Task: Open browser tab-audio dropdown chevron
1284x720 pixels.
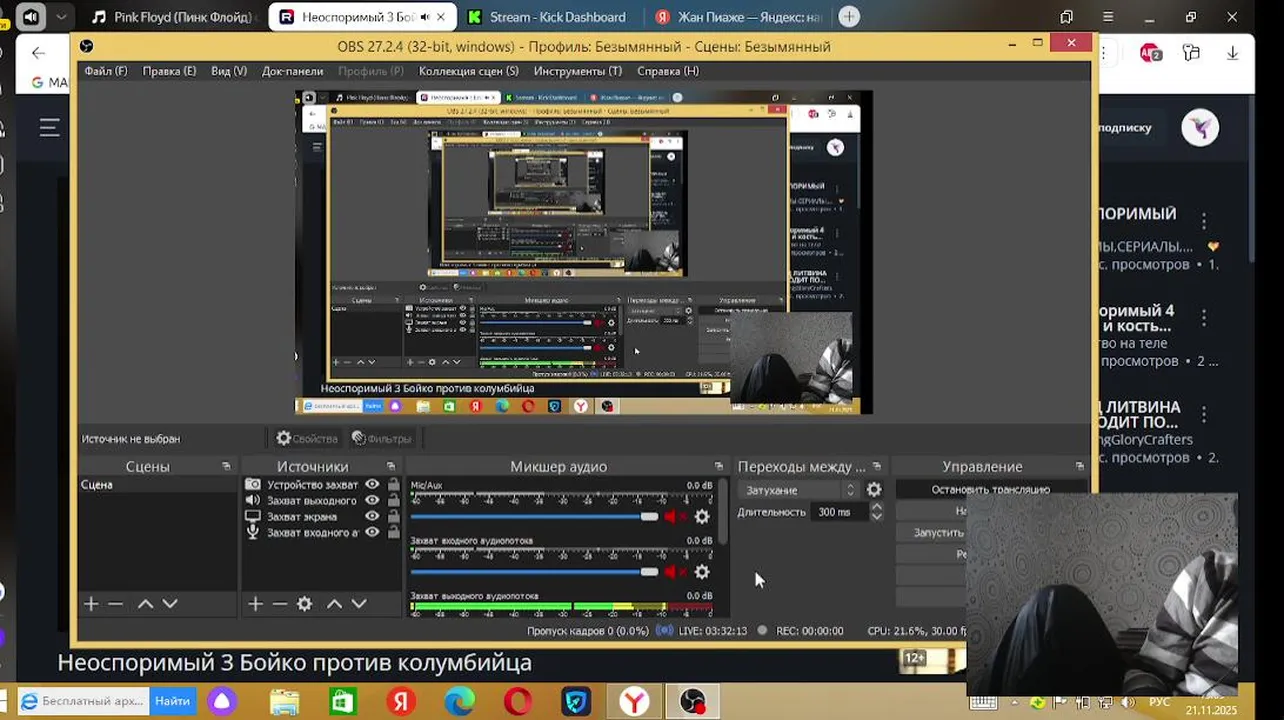Action: pos(62,17)
